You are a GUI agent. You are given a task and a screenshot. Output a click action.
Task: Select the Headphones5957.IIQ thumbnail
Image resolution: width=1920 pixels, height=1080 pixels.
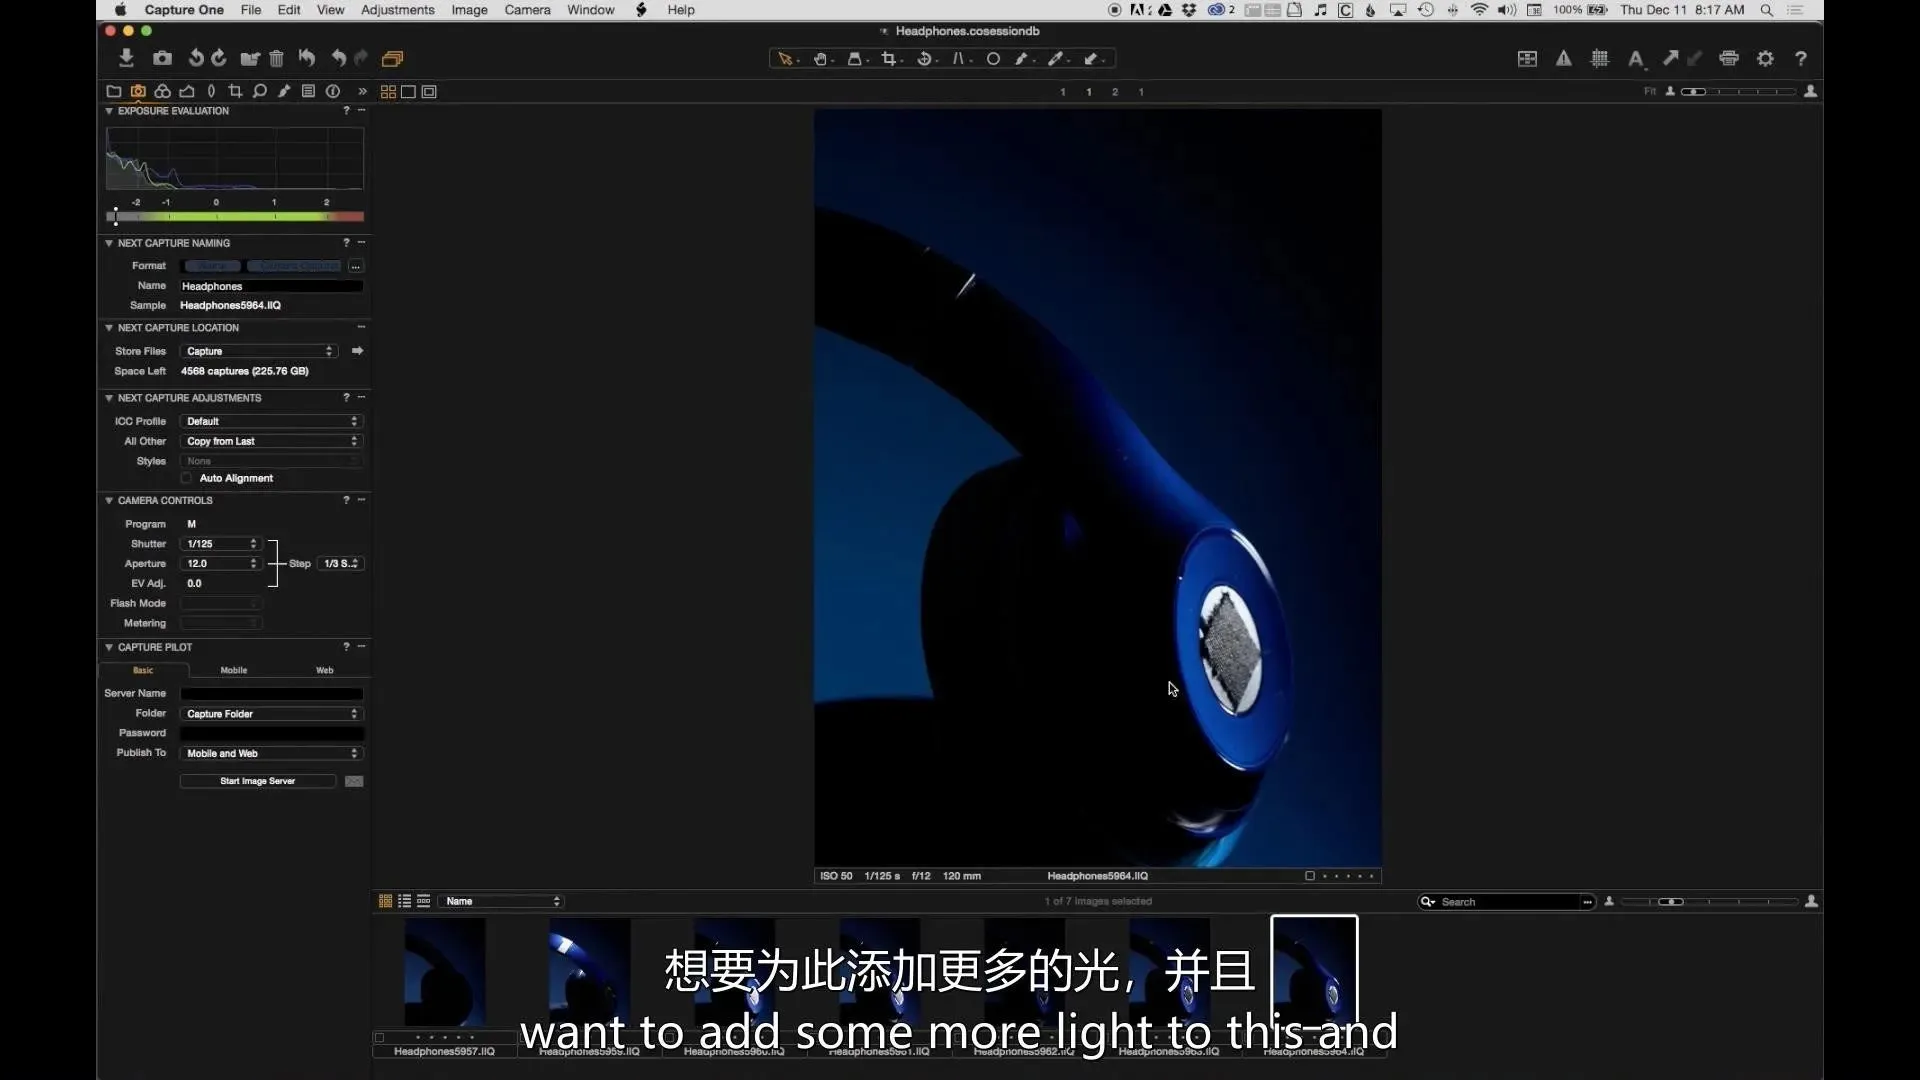pyautogui.click(x=444, y=972)
